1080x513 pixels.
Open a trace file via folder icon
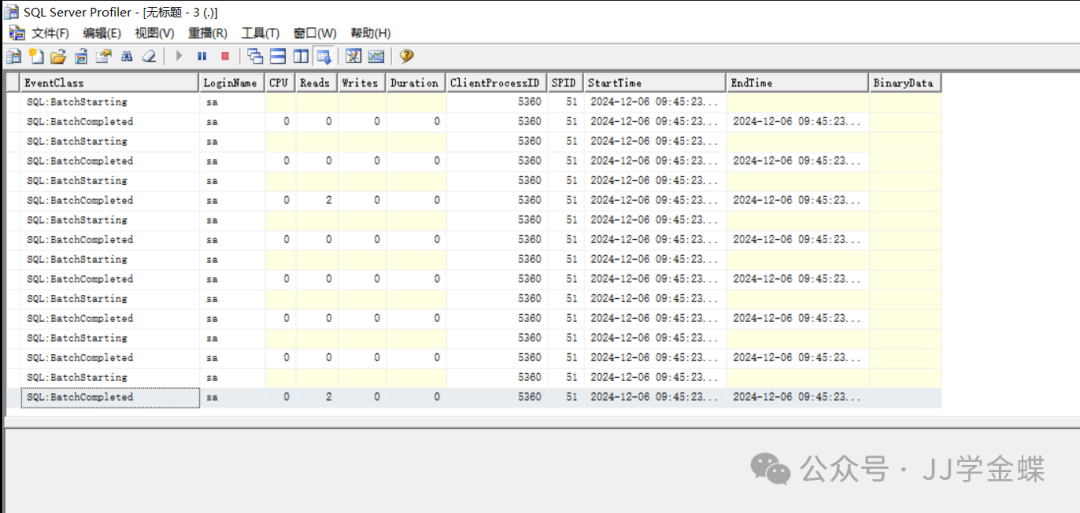[x=59, y=56]
